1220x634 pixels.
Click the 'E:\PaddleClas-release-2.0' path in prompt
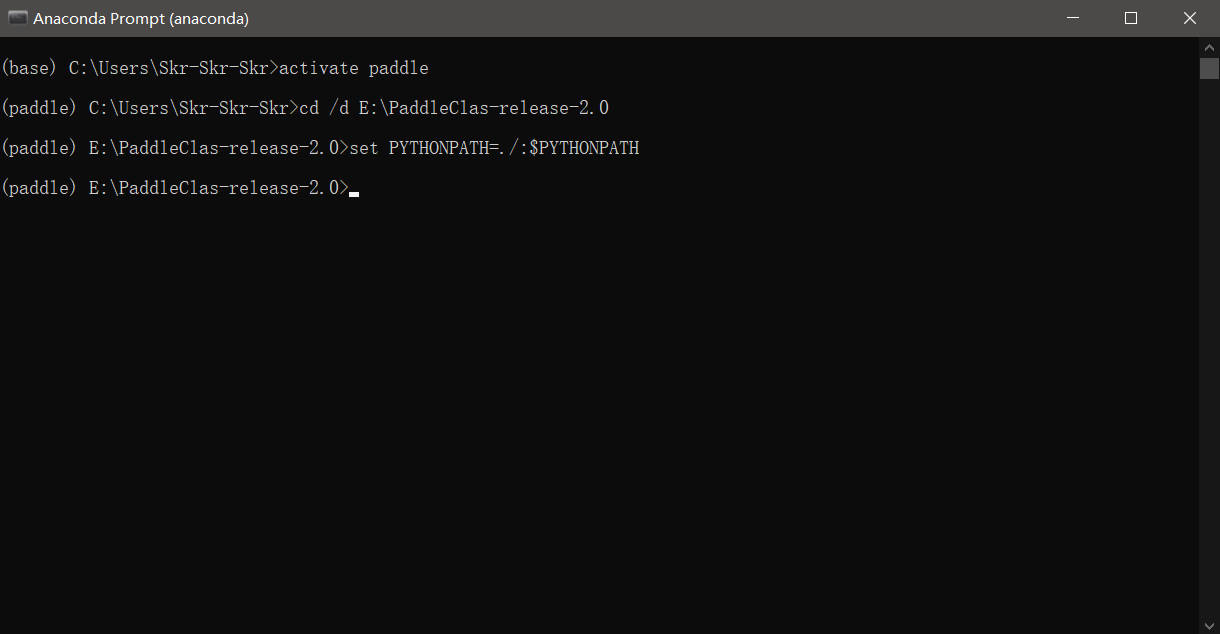click(215, 187)
